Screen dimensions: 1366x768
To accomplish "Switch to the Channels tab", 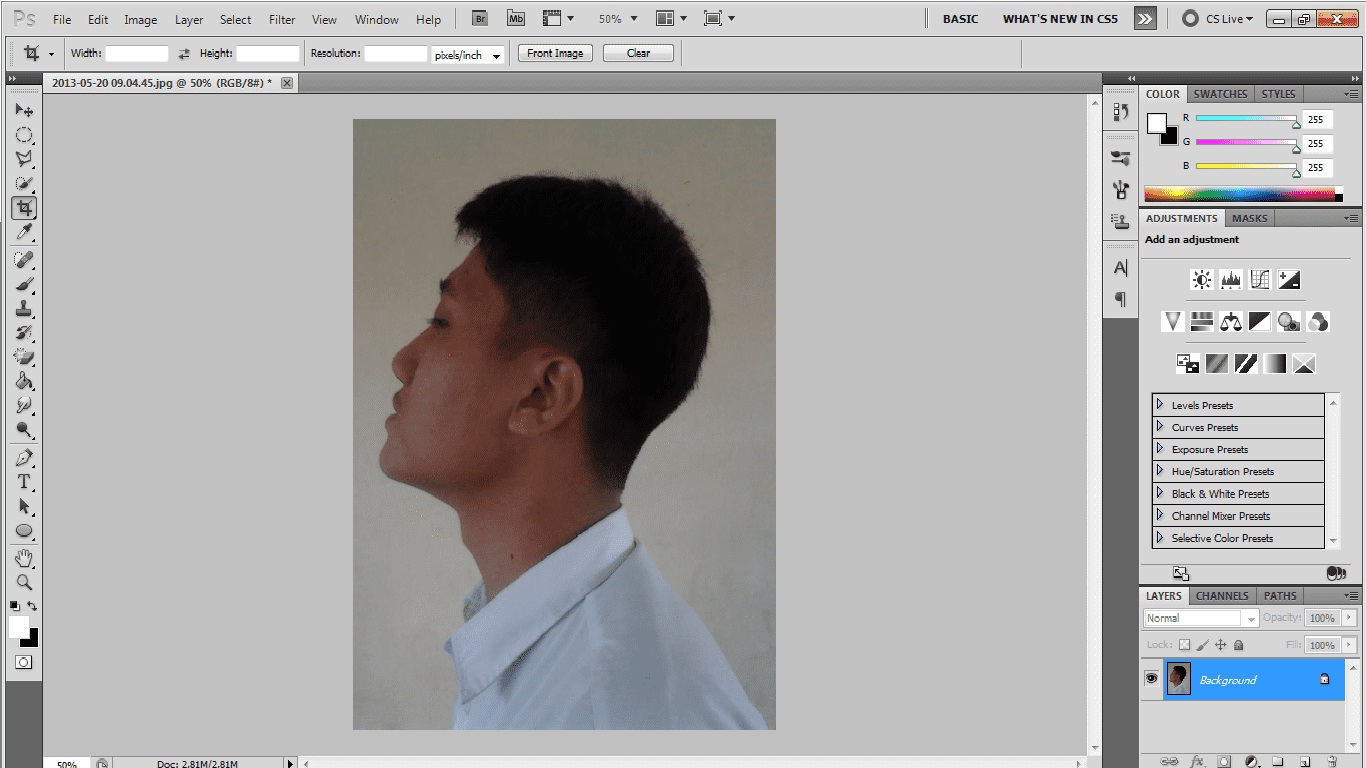I will (x=1221, y=595).
